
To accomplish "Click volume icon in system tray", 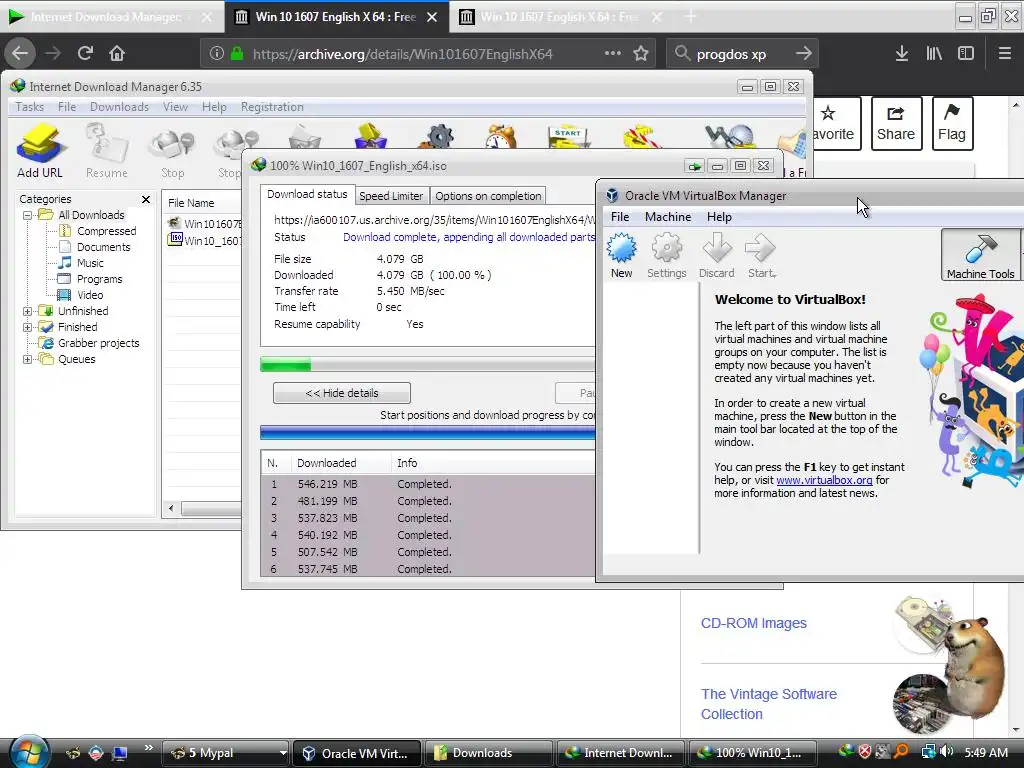I will point(946,752).
